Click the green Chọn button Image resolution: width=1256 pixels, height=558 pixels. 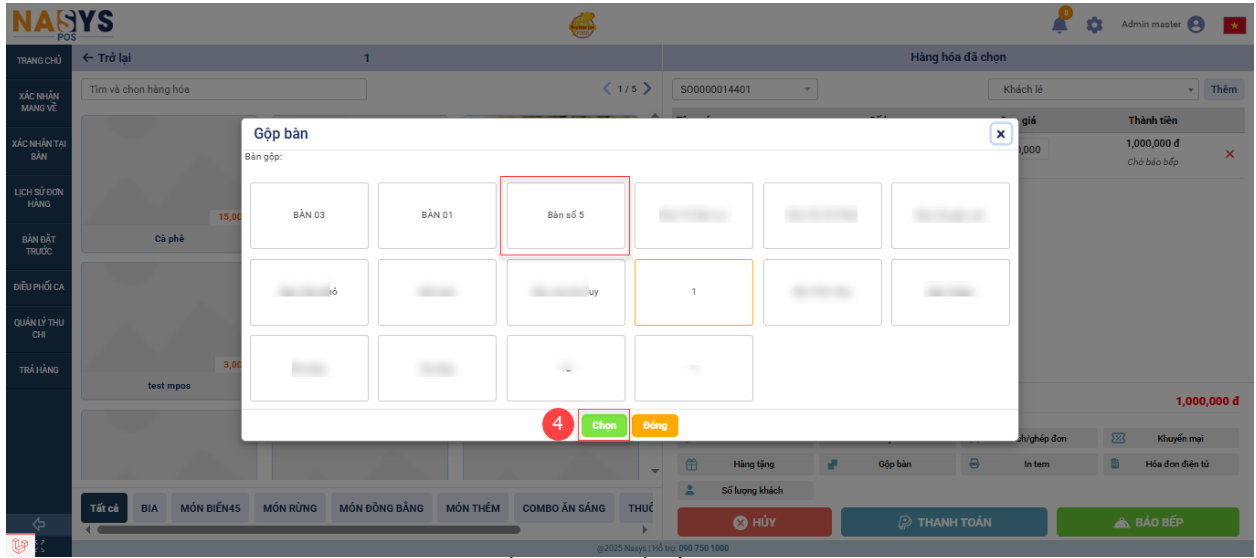coord(604,425)
